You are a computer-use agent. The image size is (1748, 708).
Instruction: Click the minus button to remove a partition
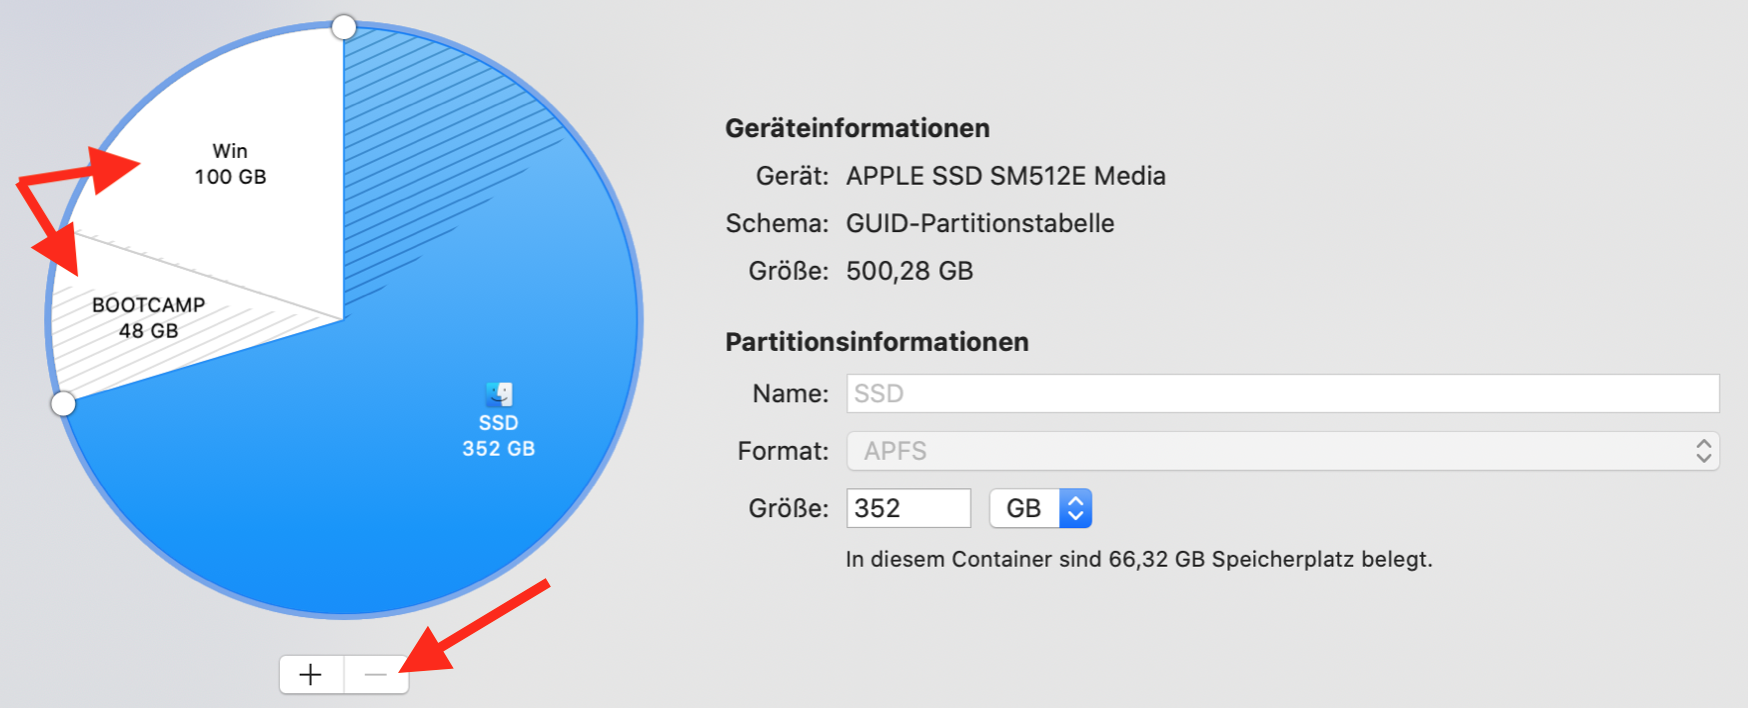[376, 675]
